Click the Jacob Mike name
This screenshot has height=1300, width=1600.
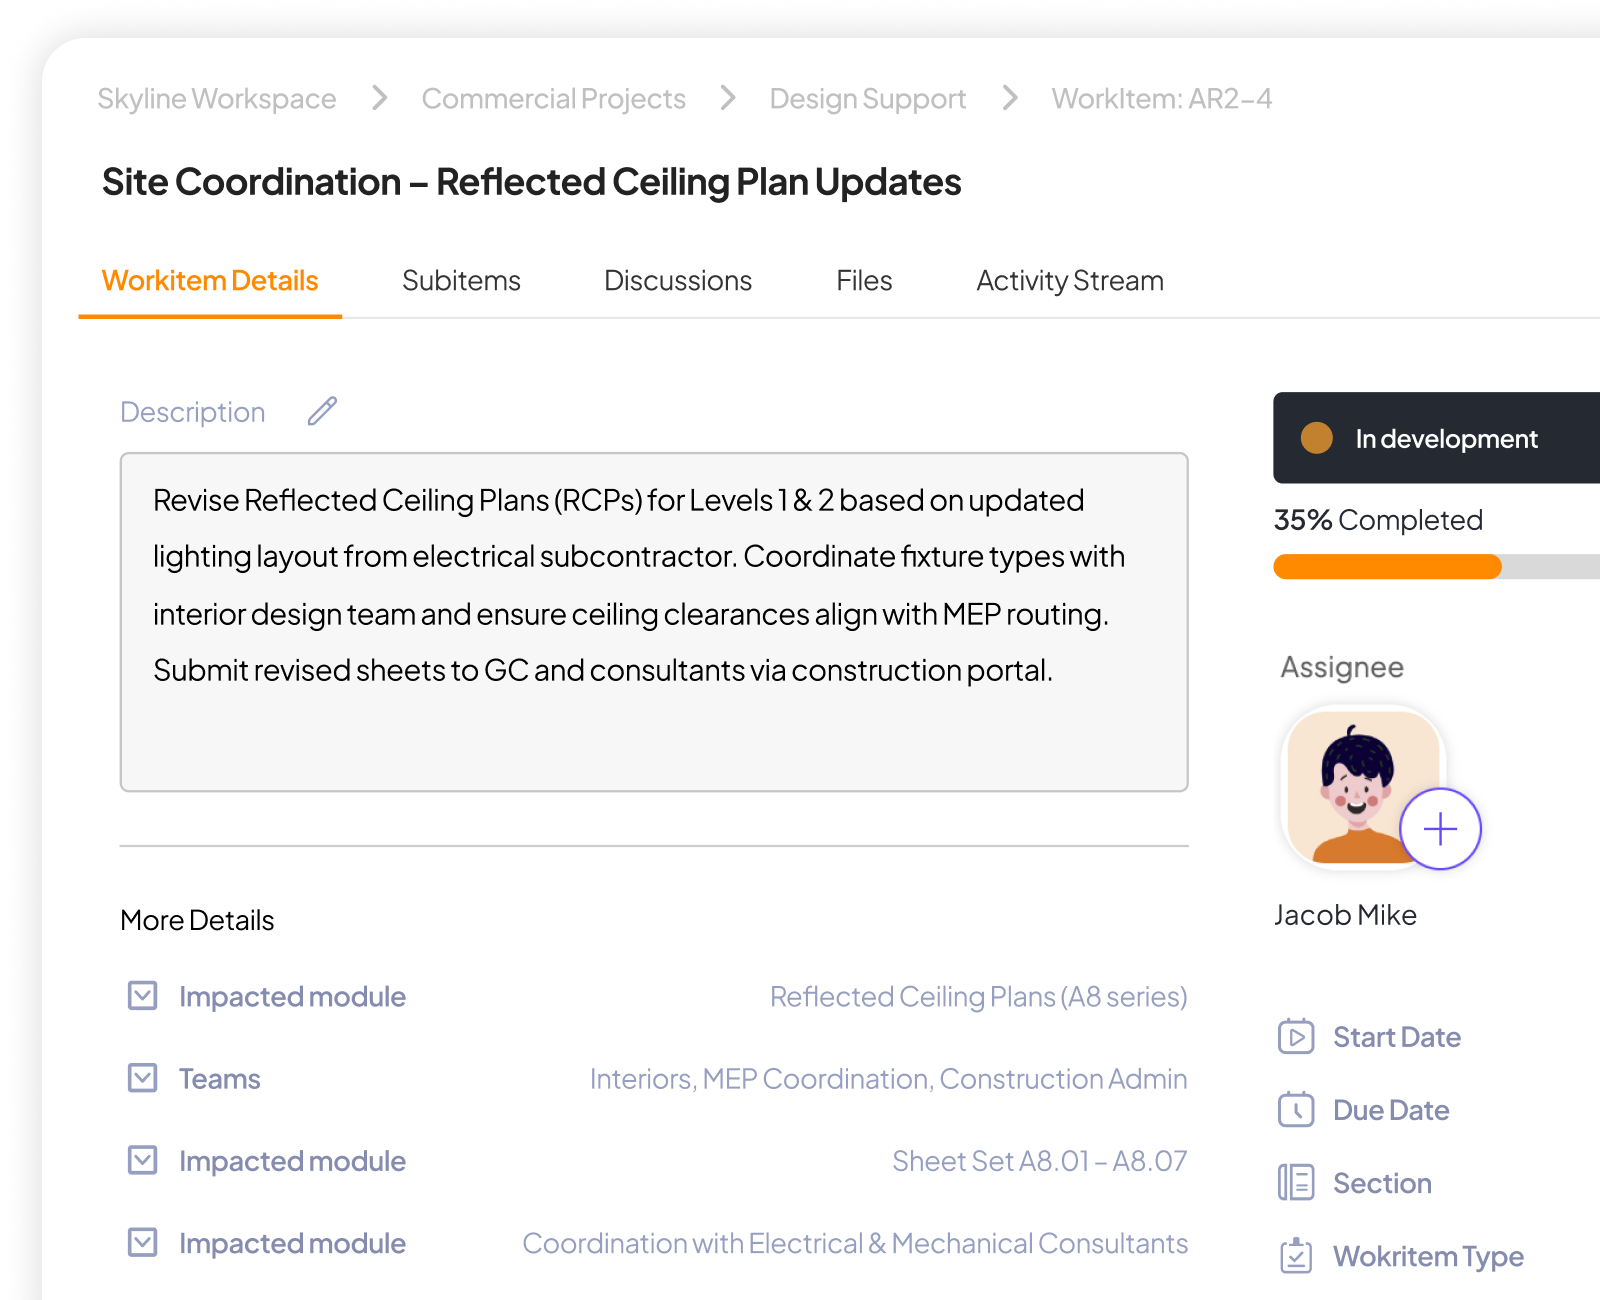coord(1345,915)
